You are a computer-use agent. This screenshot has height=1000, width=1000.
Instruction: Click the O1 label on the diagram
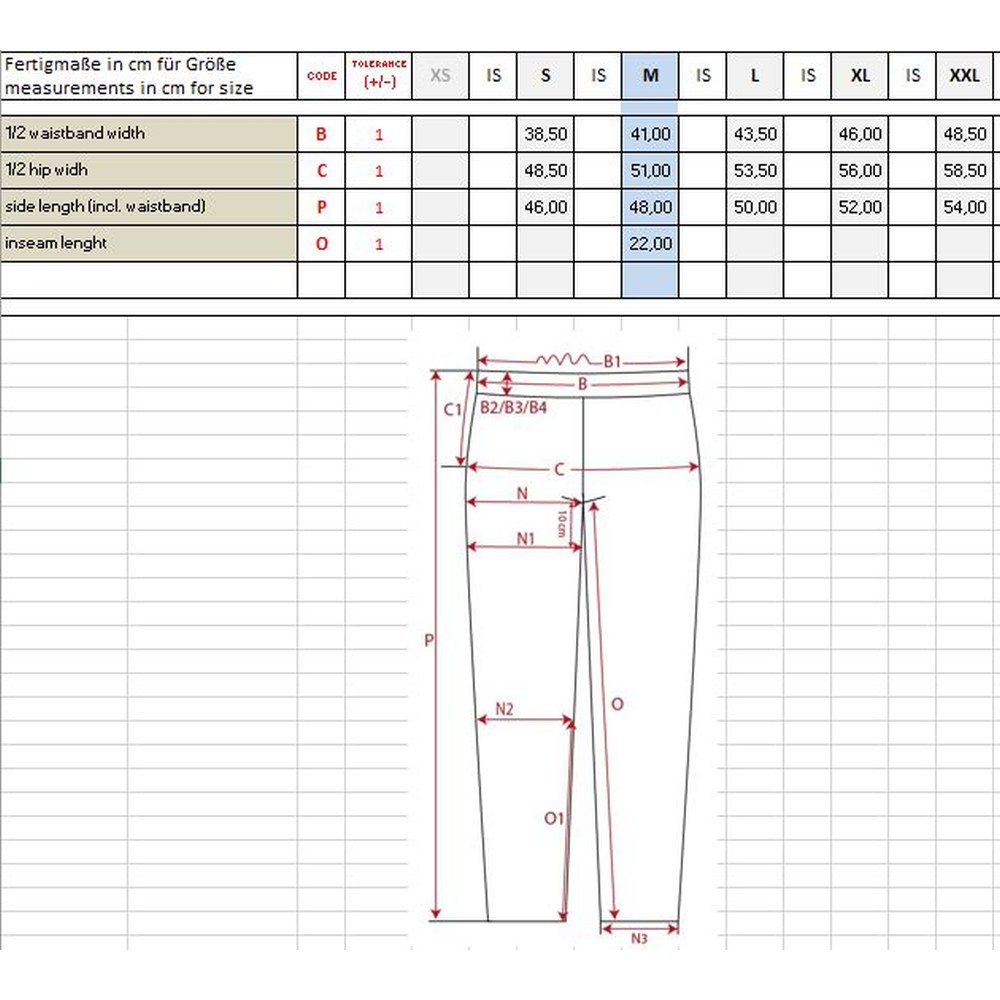coord(554,818)
